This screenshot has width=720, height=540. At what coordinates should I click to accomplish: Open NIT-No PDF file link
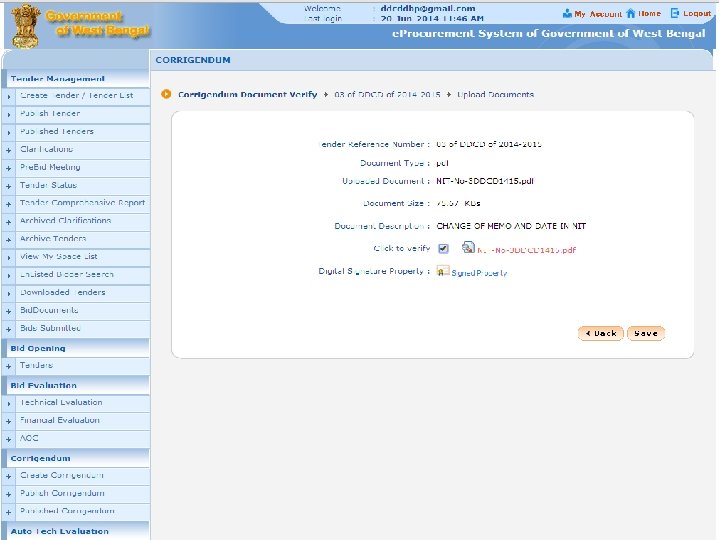coord(526,250)
